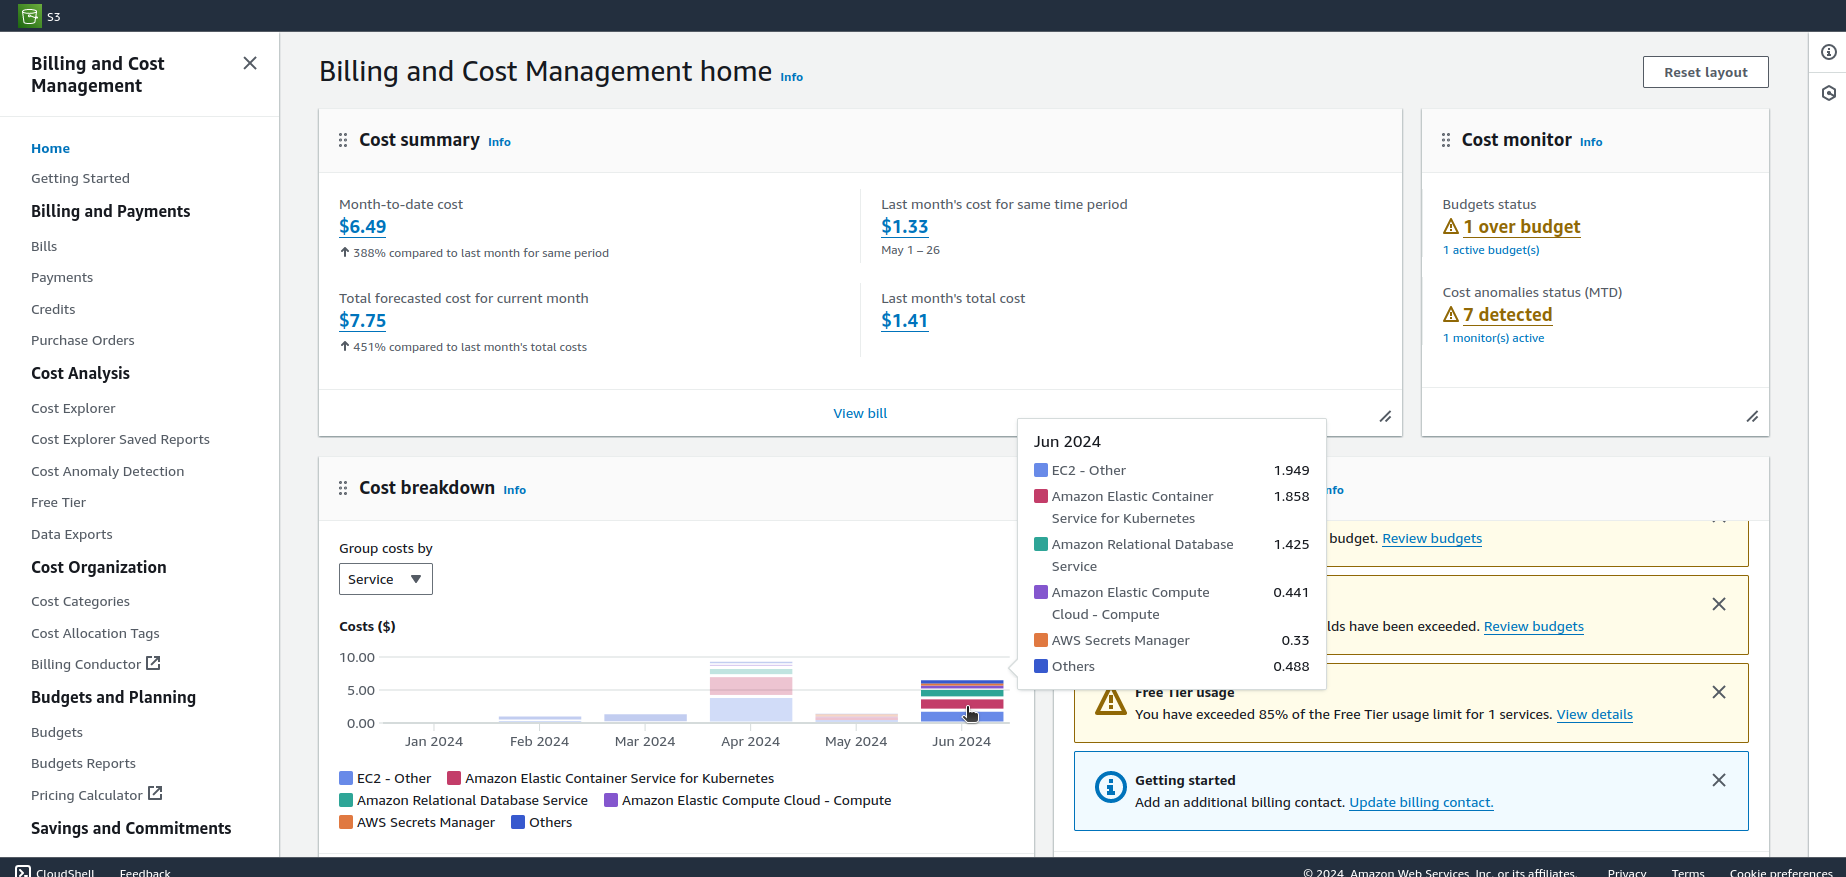The width and height of the screenshot is (1846, 877).
Task: Open Pricing Calculator in the sidebar
Action: pos(97,795)
